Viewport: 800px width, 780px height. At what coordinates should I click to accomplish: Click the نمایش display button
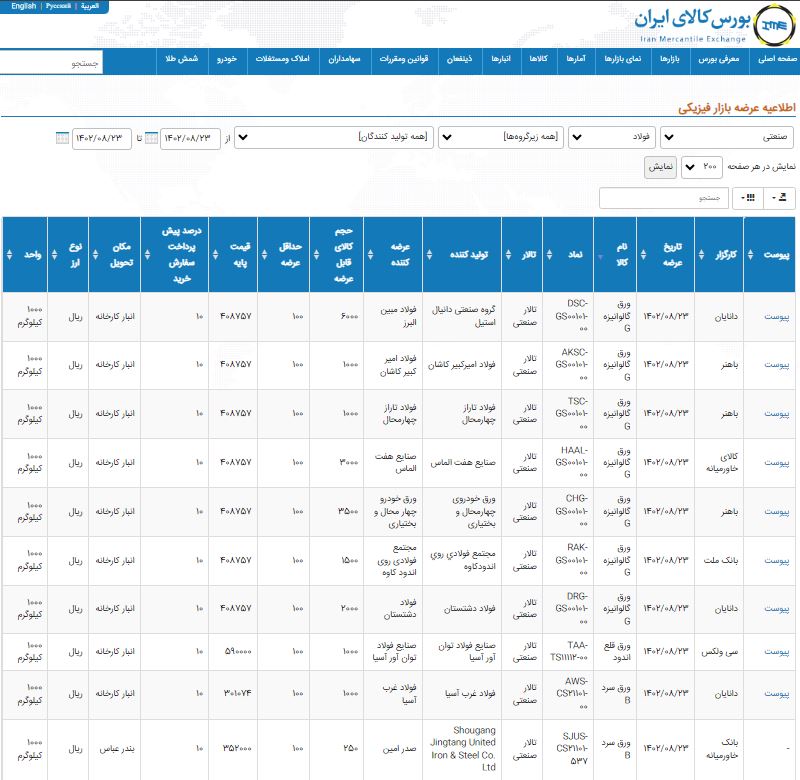[661, 167]
